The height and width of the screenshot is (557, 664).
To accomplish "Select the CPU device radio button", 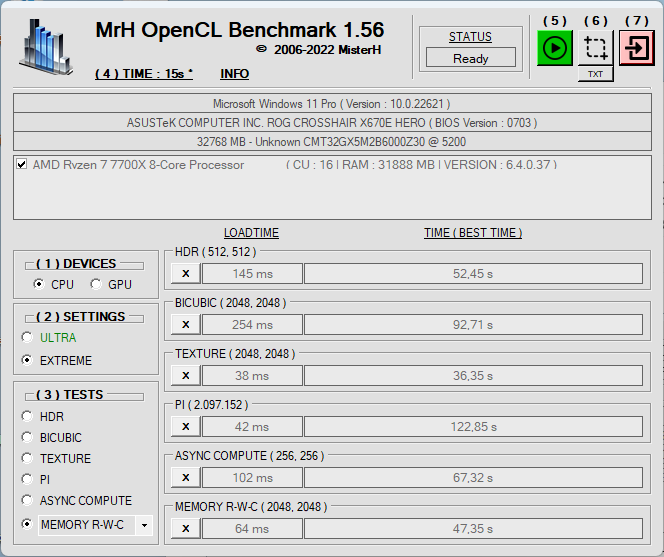I will pyautogui.click(x=39, y=284).
